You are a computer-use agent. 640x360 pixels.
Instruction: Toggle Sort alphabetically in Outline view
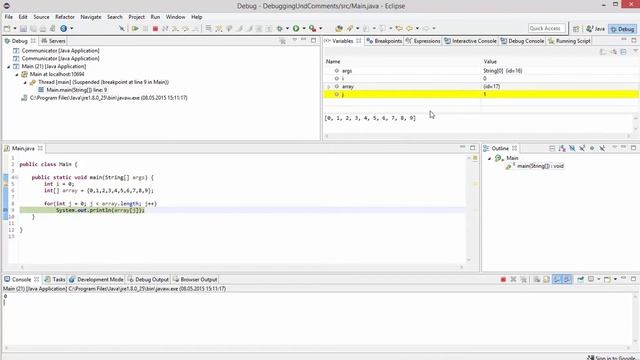[x=562, y=148]
